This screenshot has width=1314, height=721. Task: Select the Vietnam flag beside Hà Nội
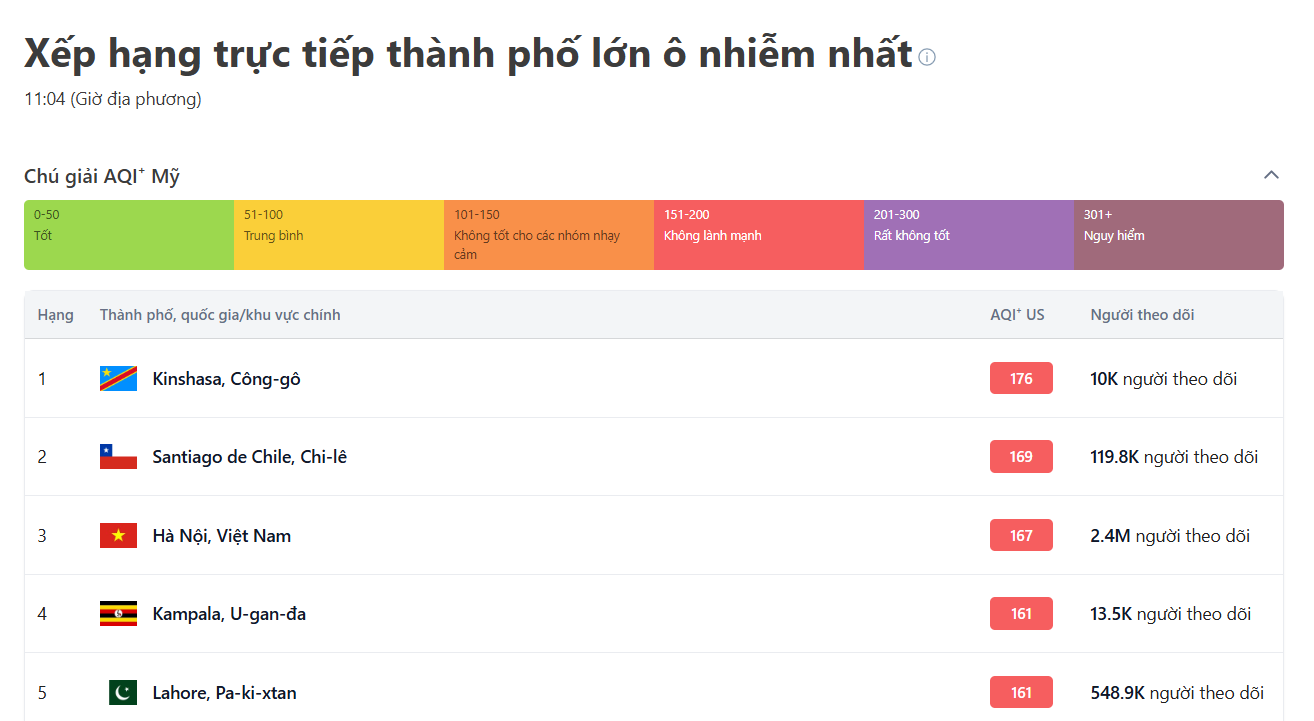[x=118, y=535]
